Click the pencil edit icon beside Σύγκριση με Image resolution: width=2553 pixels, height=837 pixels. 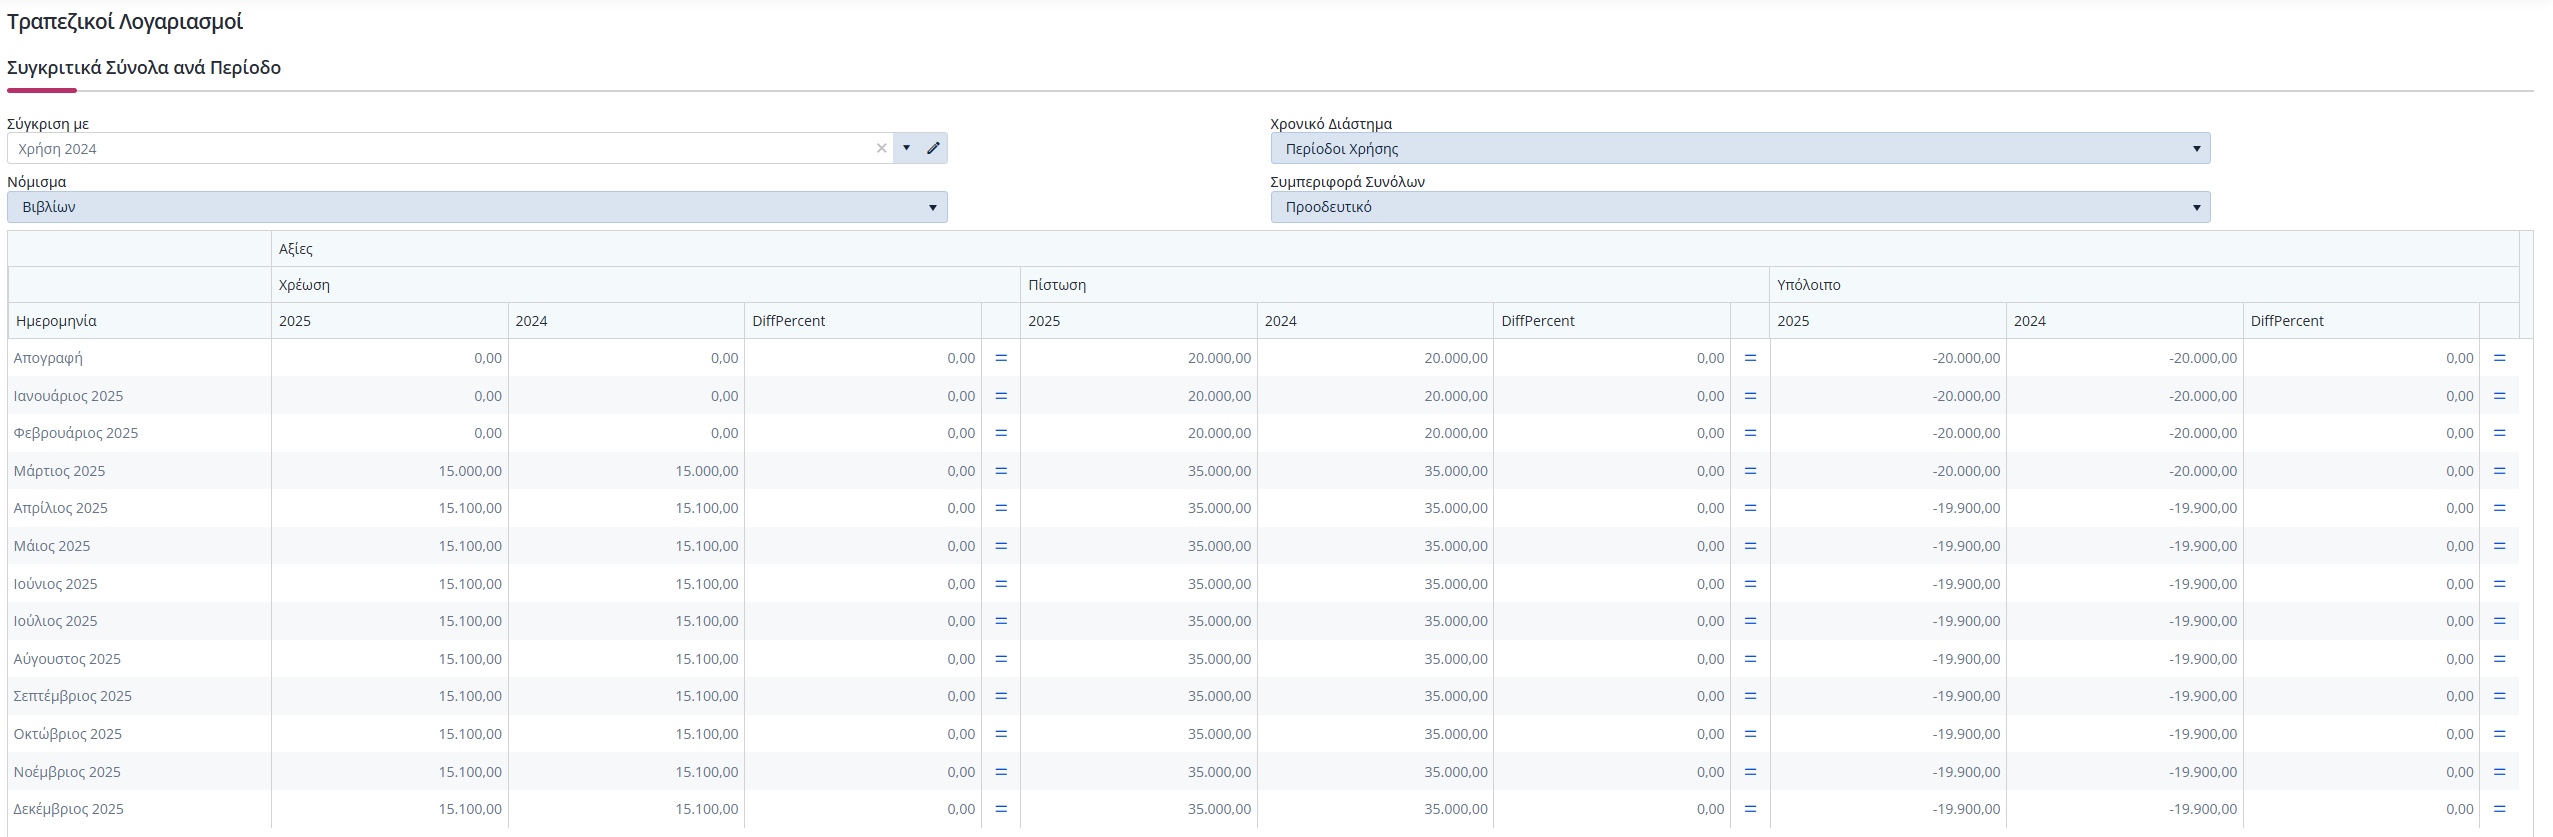point(933,148)
